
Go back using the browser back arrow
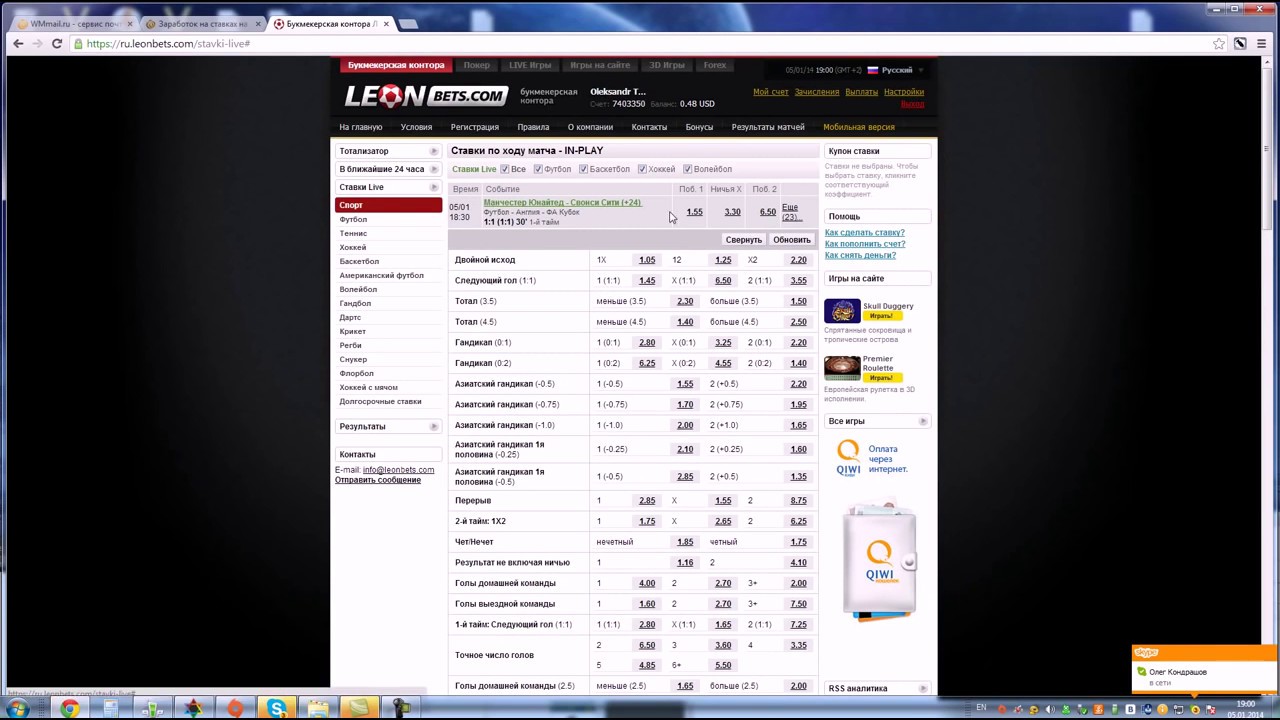[18, 43]
